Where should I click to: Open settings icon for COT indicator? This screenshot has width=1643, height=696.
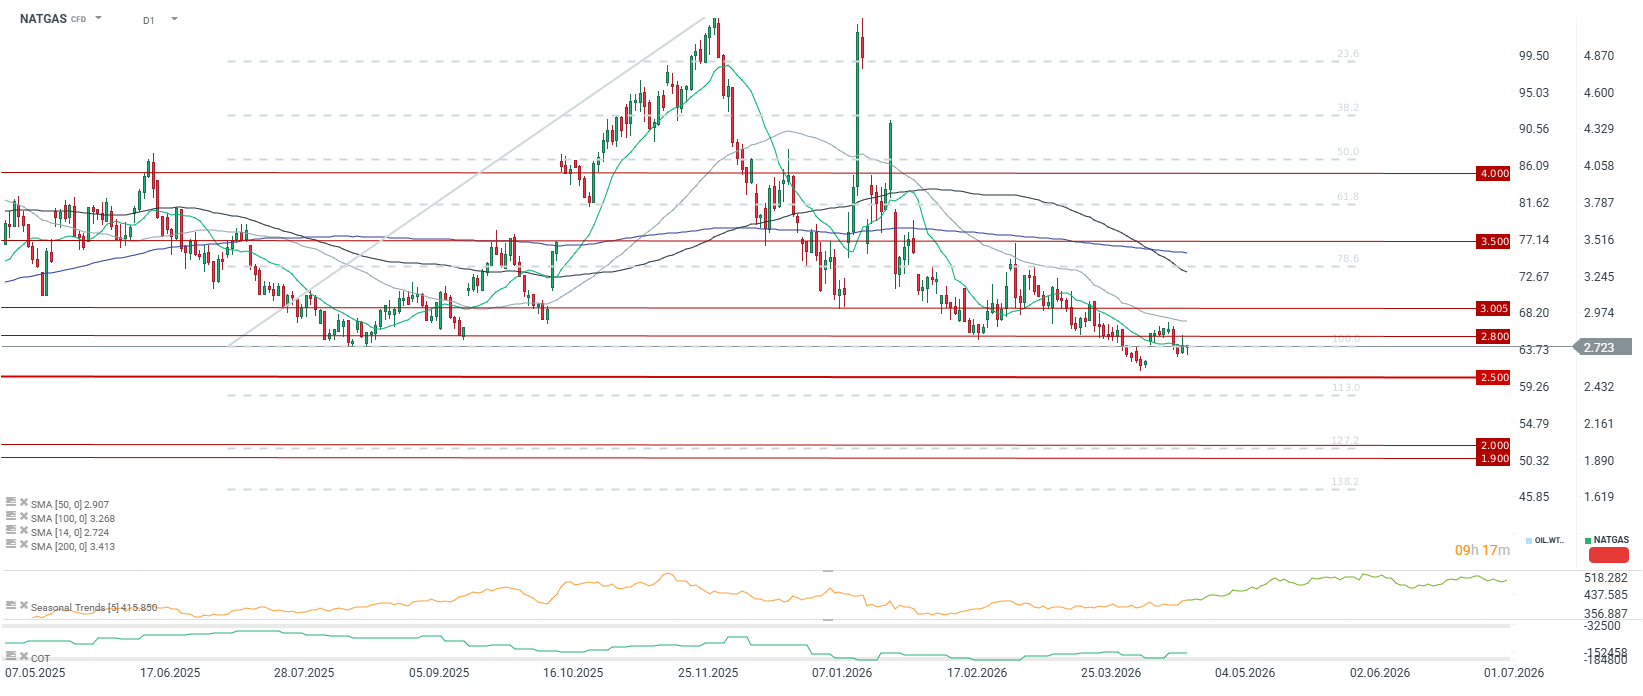11,657
